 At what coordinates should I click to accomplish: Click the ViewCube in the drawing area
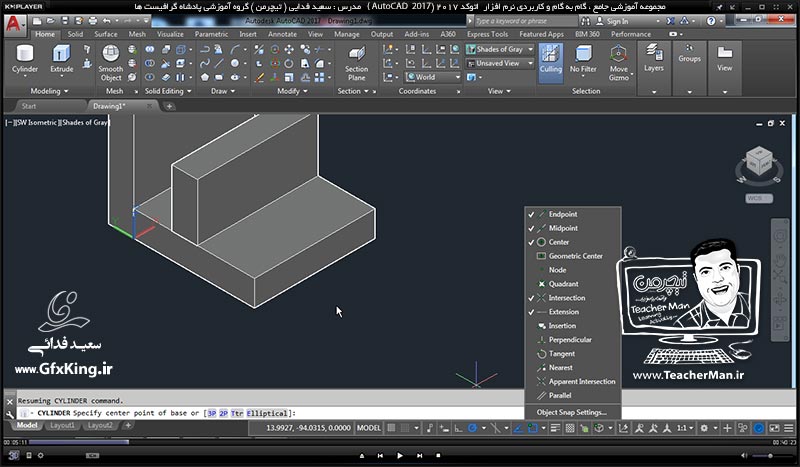(759, 163)
